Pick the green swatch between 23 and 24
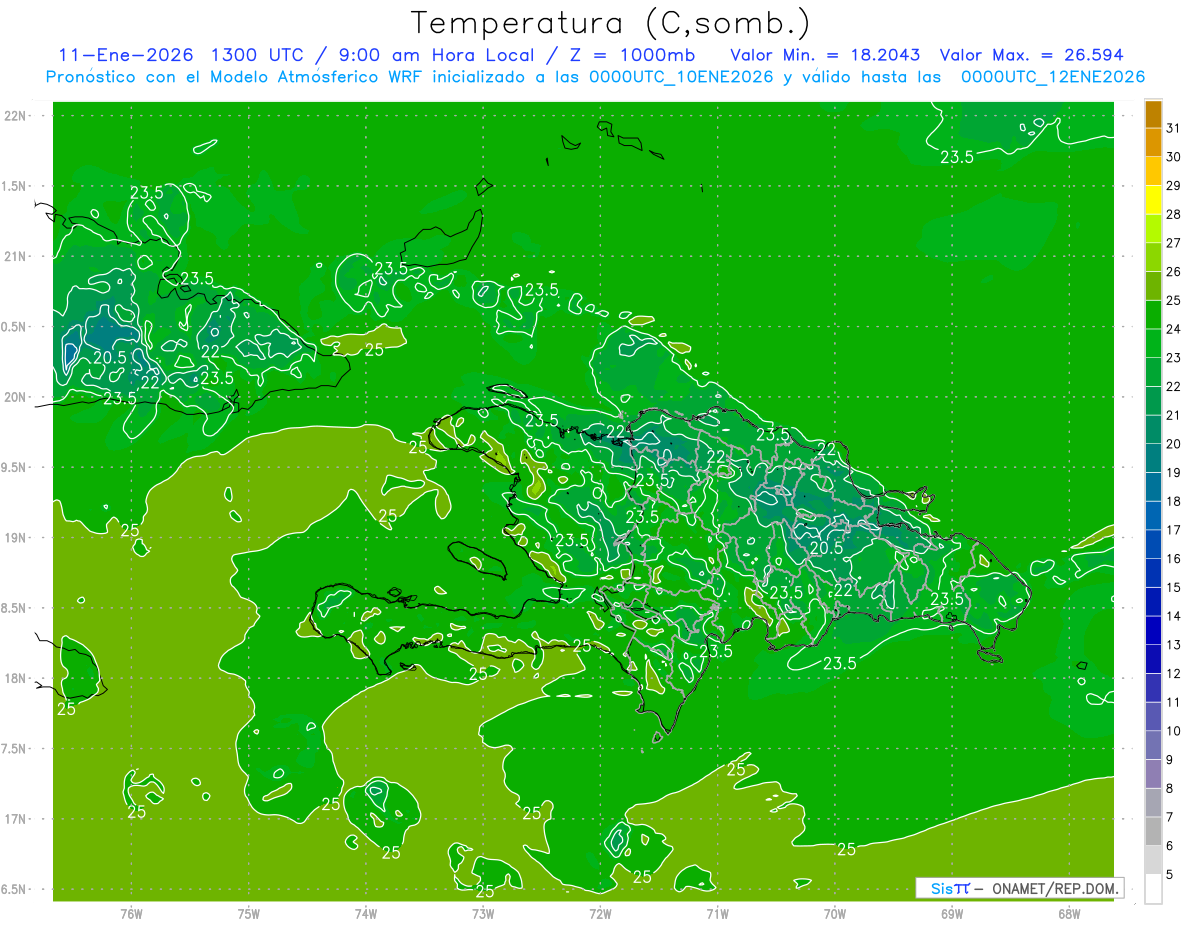The height and width of the screenshot is (927, 1200). (1153, 344)
